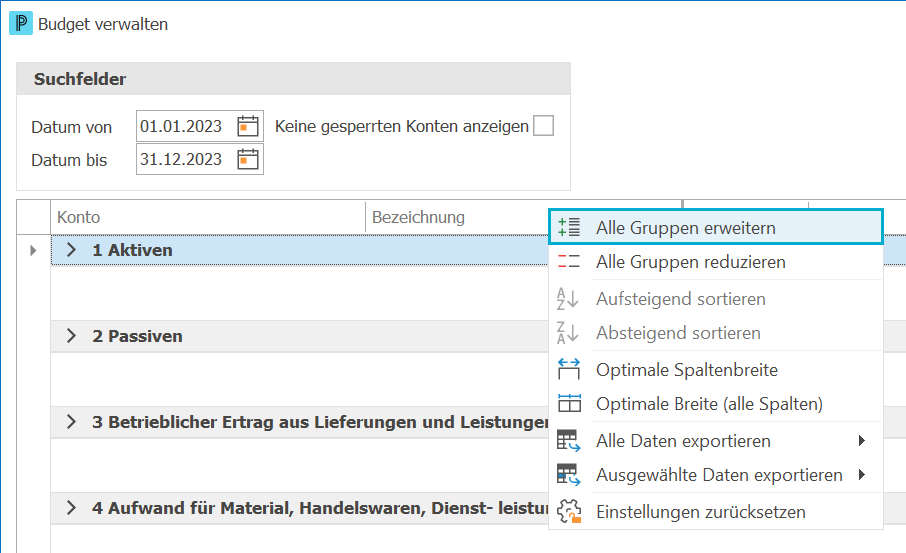The height and width of the screenshot is (553, 906).
Task: Click row indicator arrow beside 1 Aktiven
Action: click(x=33, y=250)
